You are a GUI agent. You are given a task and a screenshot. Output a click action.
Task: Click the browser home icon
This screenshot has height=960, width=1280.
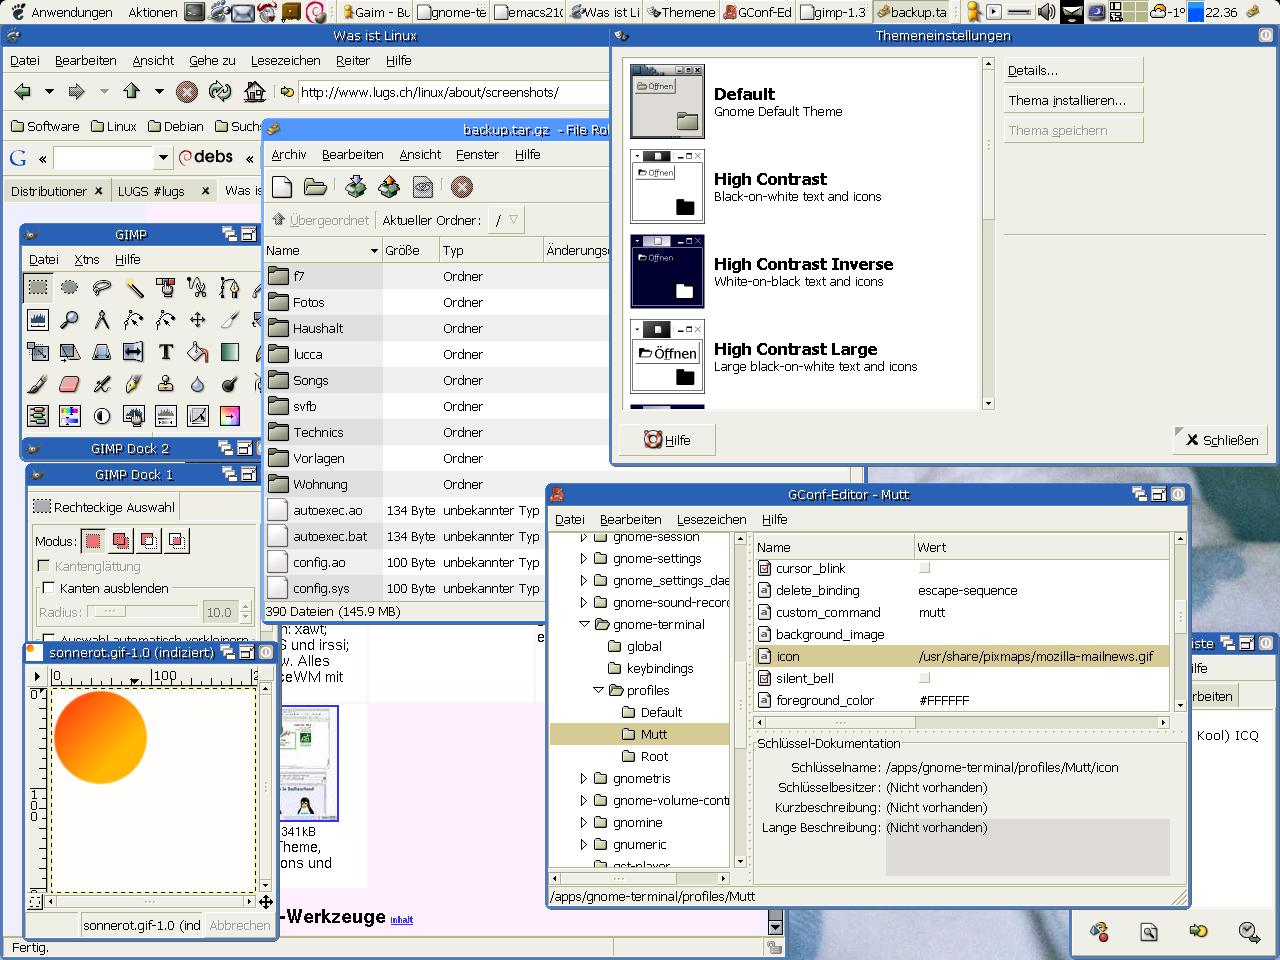pos(255,92)
